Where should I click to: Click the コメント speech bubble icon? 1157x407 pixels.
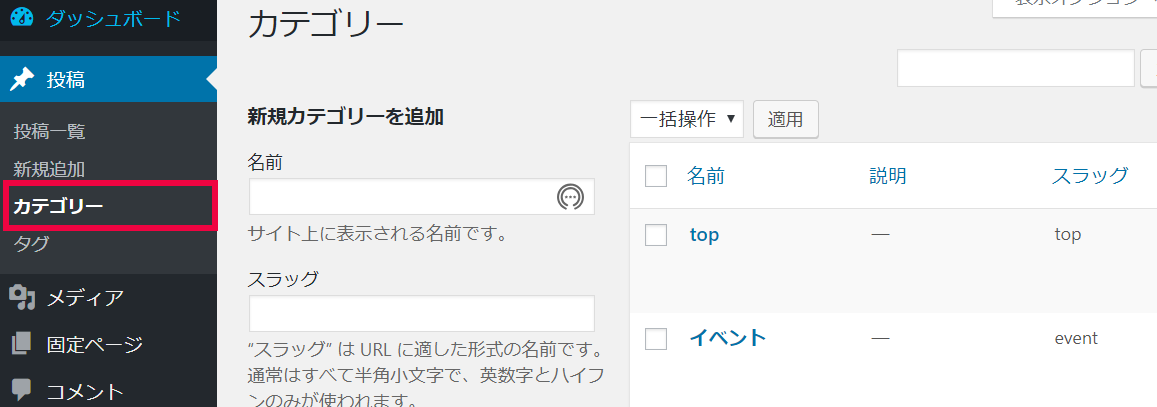[22, 389]
